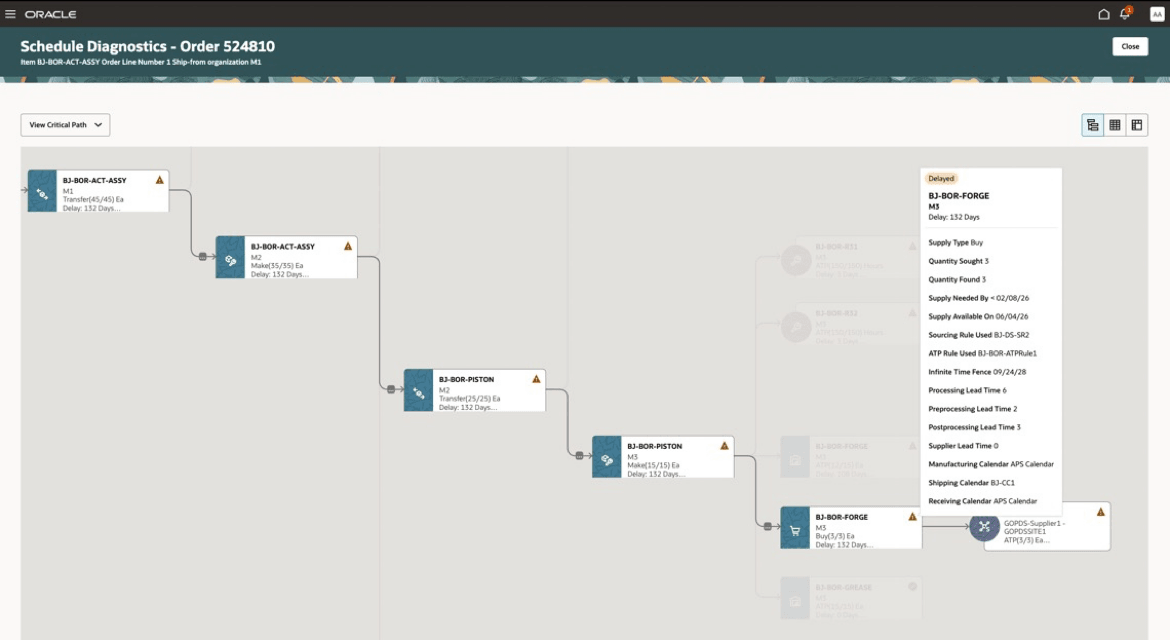The width and height of the screenshot is (1170, 640).
Task: Click the home icon in top bar
Action: (1102, 14)
